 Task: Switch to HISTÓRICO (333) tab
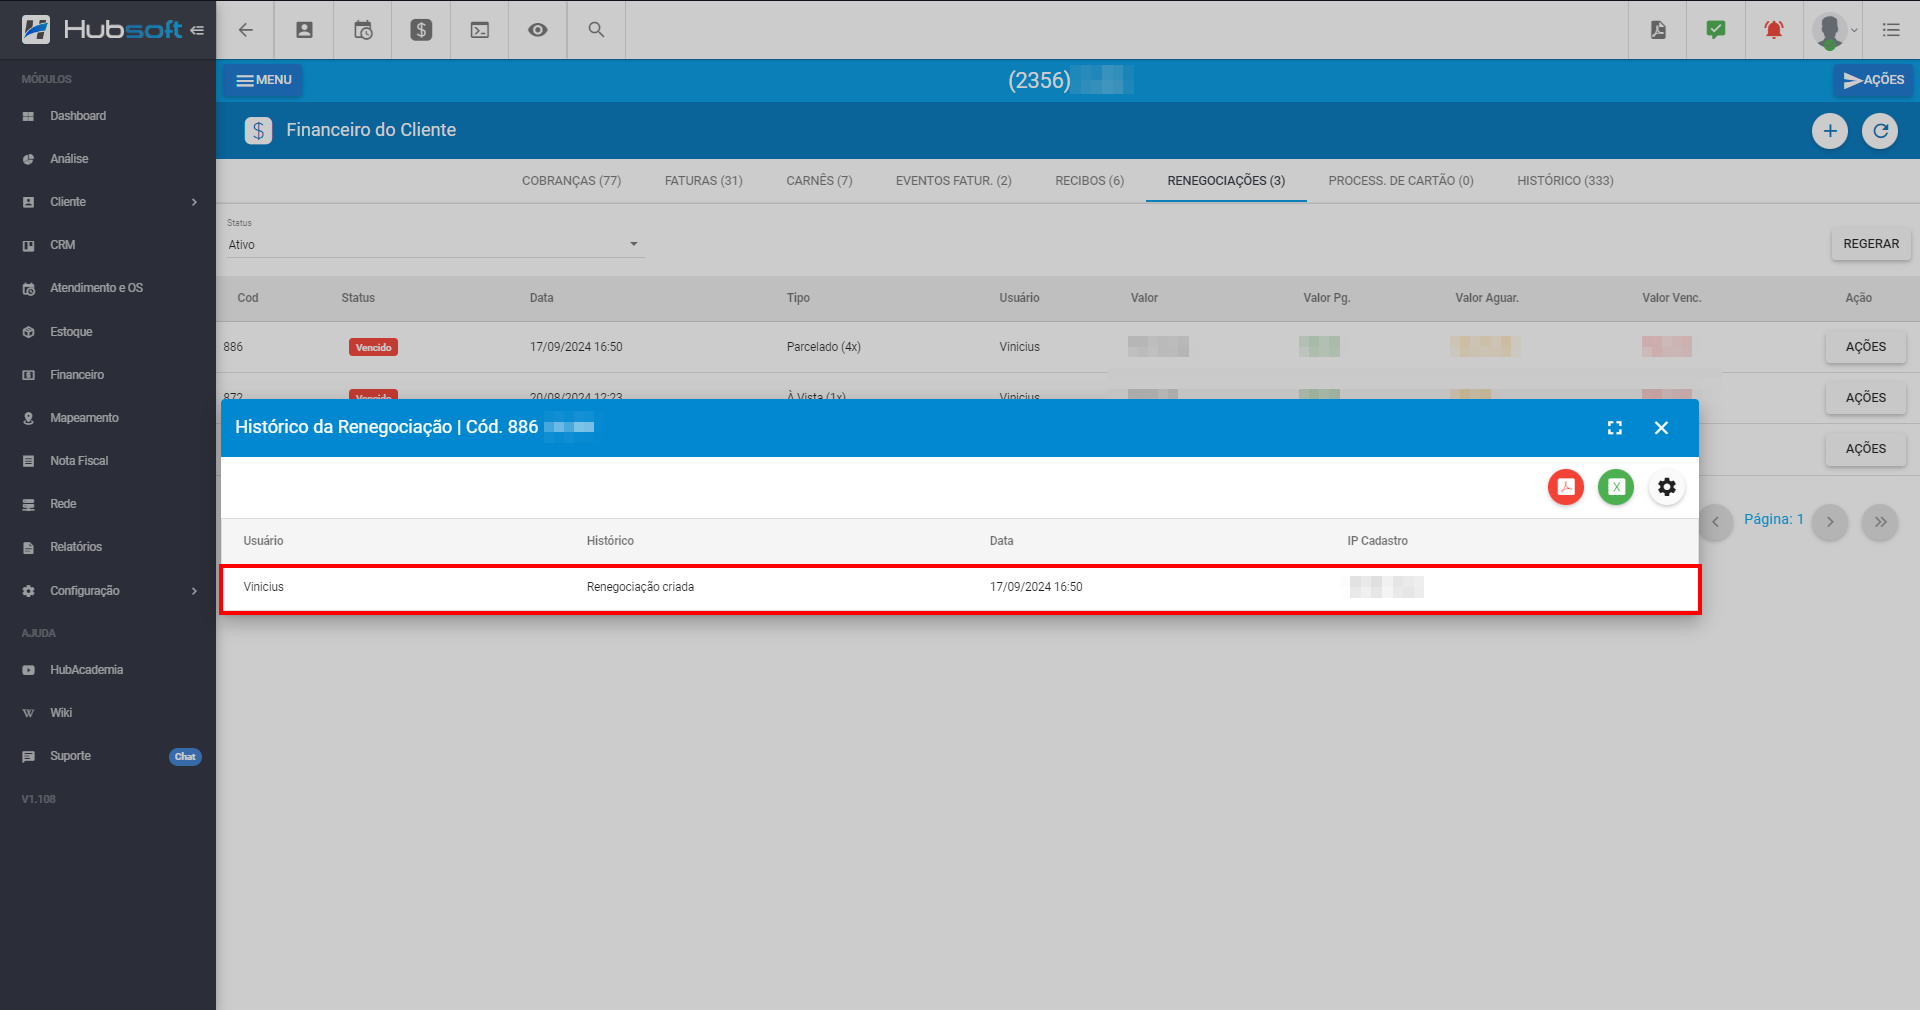coord(1565,181)
